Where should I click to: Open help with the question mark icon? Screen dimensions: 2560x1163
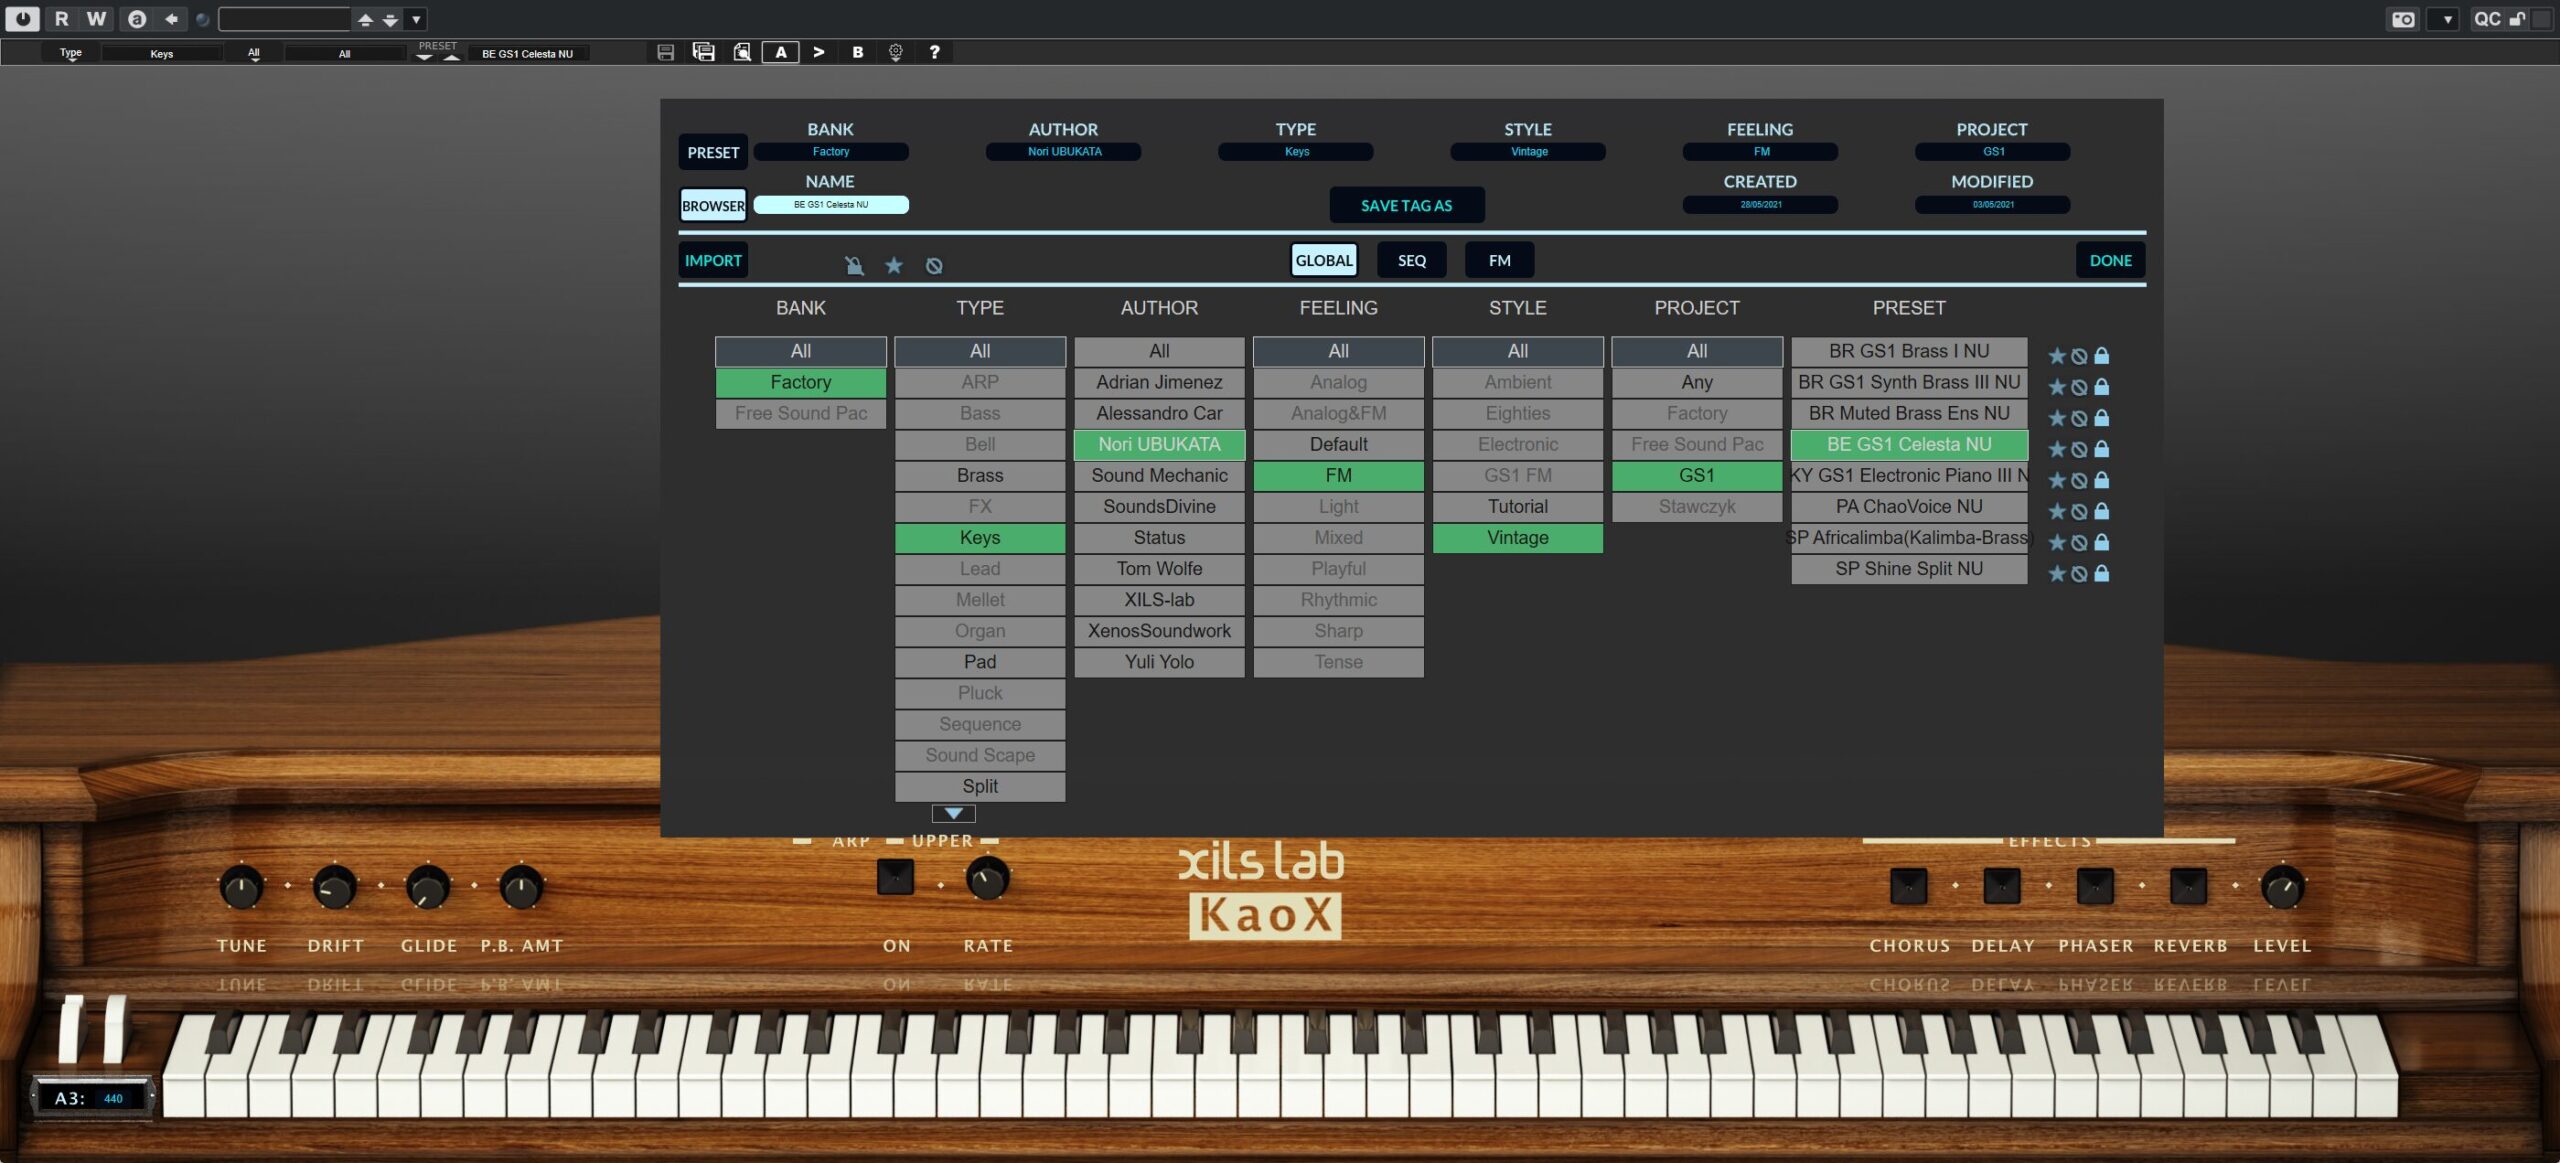click(x=934, y=52)
